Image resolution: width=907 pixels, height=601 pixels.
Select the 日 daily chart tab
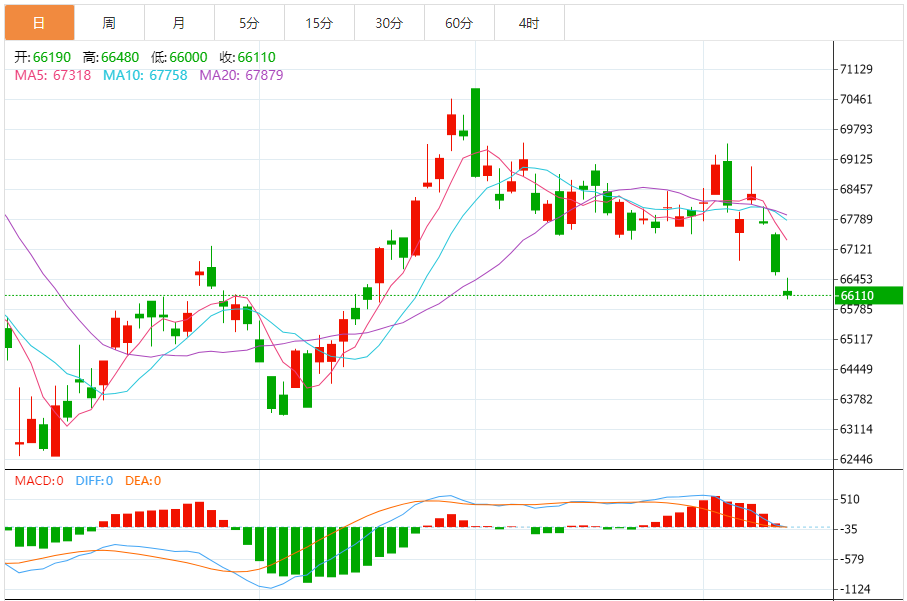tap(39, 23)
